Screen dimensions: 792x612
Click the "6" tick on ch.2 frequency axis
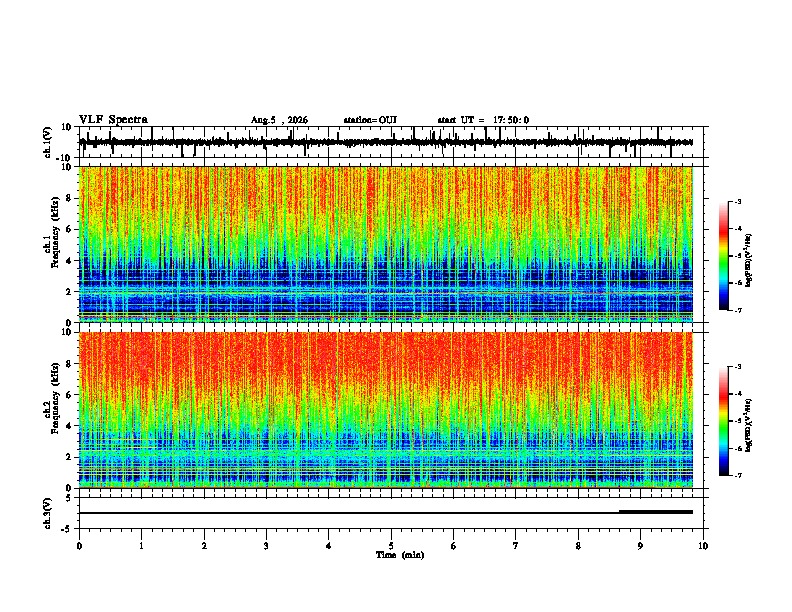click(x=69, y=395)
